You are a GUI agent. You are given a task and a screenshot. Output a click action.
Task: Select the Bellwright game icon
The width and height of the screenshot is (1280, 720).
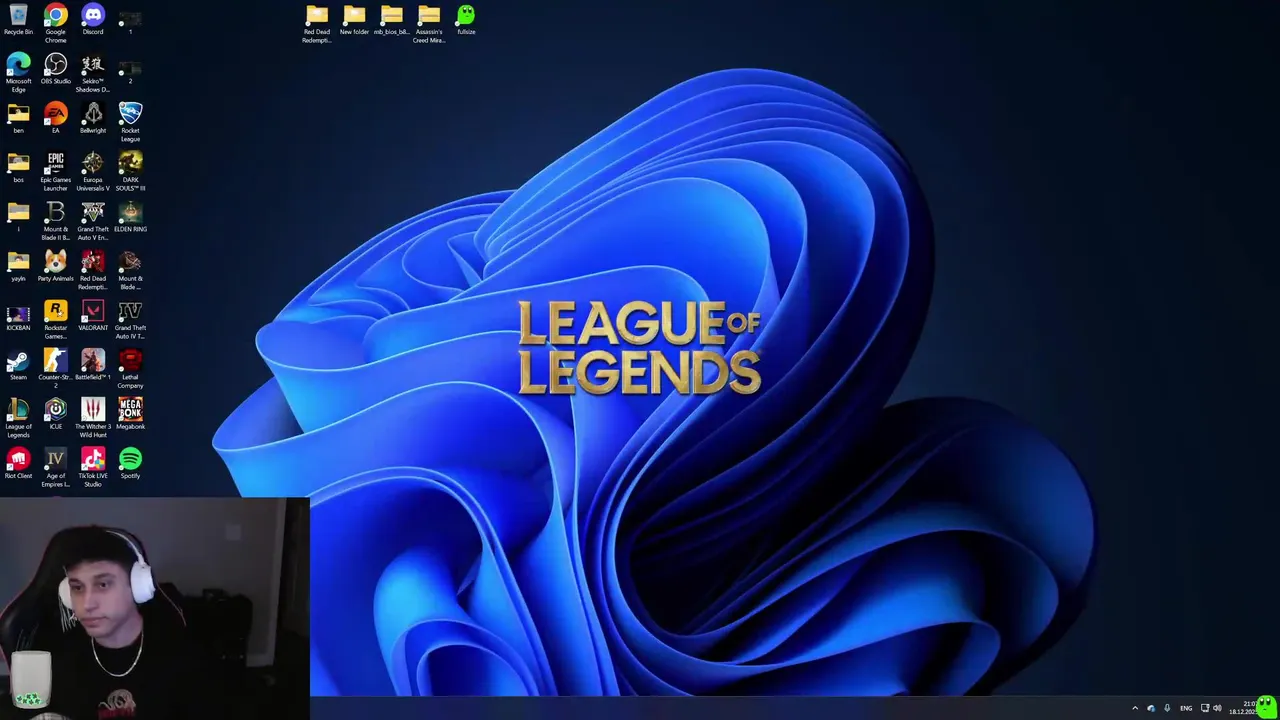(93, 118)
